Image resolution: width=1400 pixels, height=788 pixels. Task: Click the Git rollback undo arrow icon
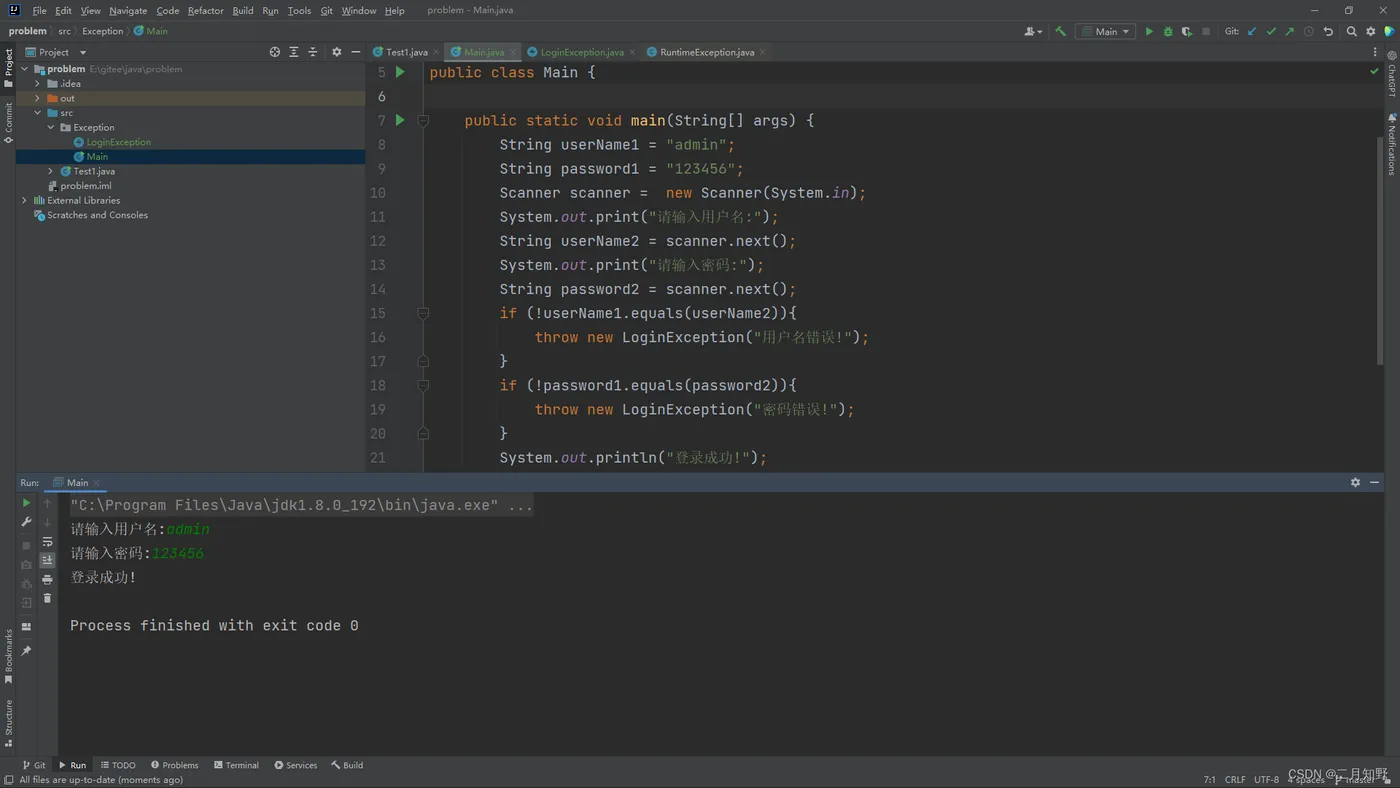click(1328, 31)
